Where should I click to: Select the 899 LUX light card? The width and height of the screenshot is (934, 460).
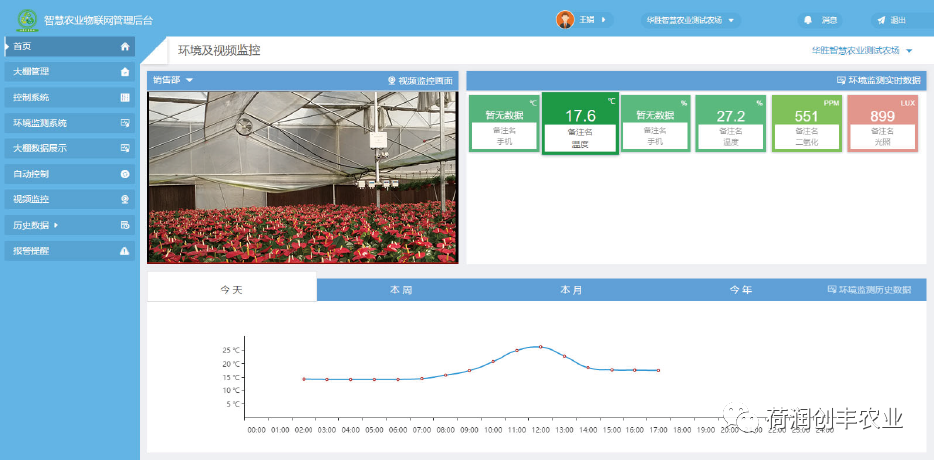[883, 123]
